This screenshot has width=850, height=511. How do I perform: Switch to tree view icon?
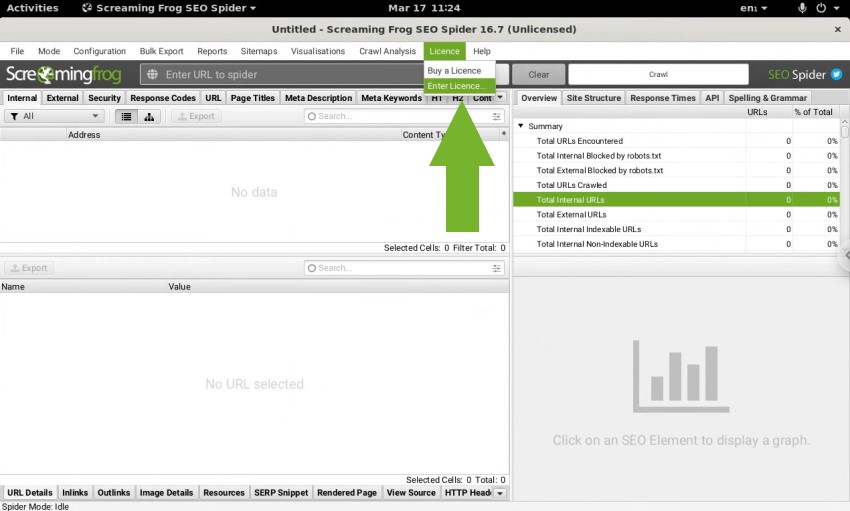coord(149,116)
